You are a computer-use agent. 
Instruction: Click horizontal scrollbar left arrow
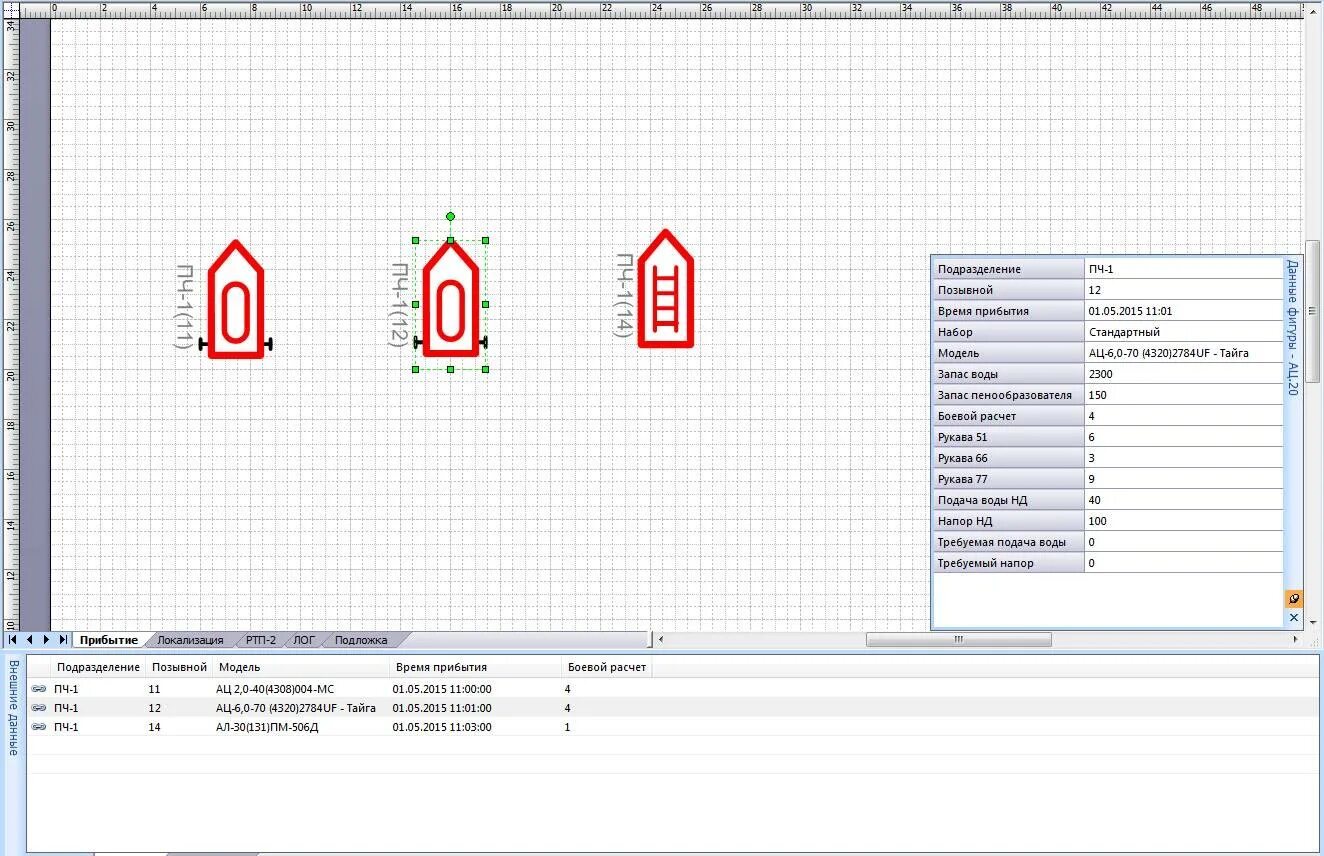tap(660, 639)
